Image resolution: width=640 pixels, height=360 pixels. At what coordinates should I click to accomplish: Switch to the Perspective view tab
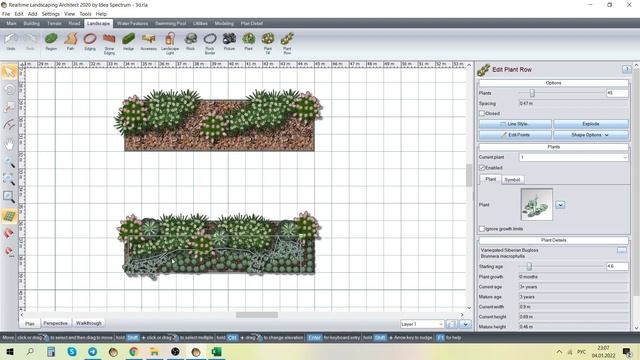[x=56, y=323]
